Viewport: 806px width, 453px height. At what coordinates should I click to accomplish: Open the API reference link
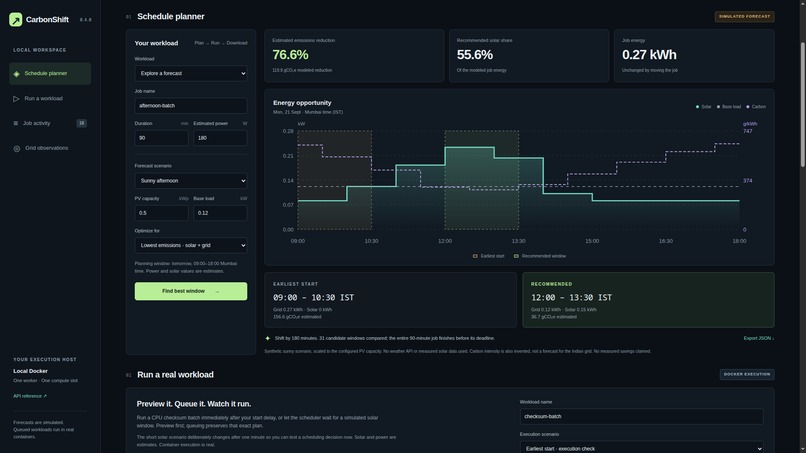pos(30,396)
